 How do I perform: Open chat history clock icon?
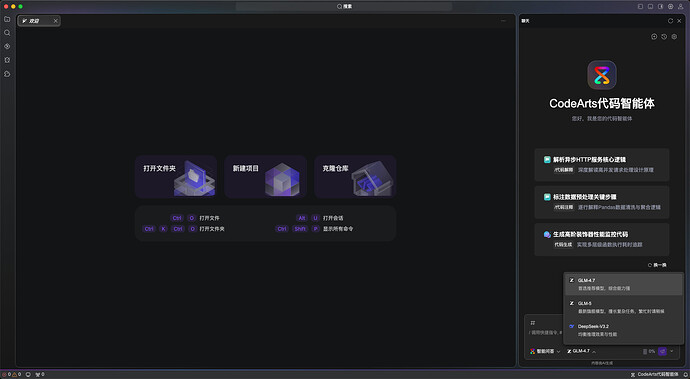tap(664, 37)
